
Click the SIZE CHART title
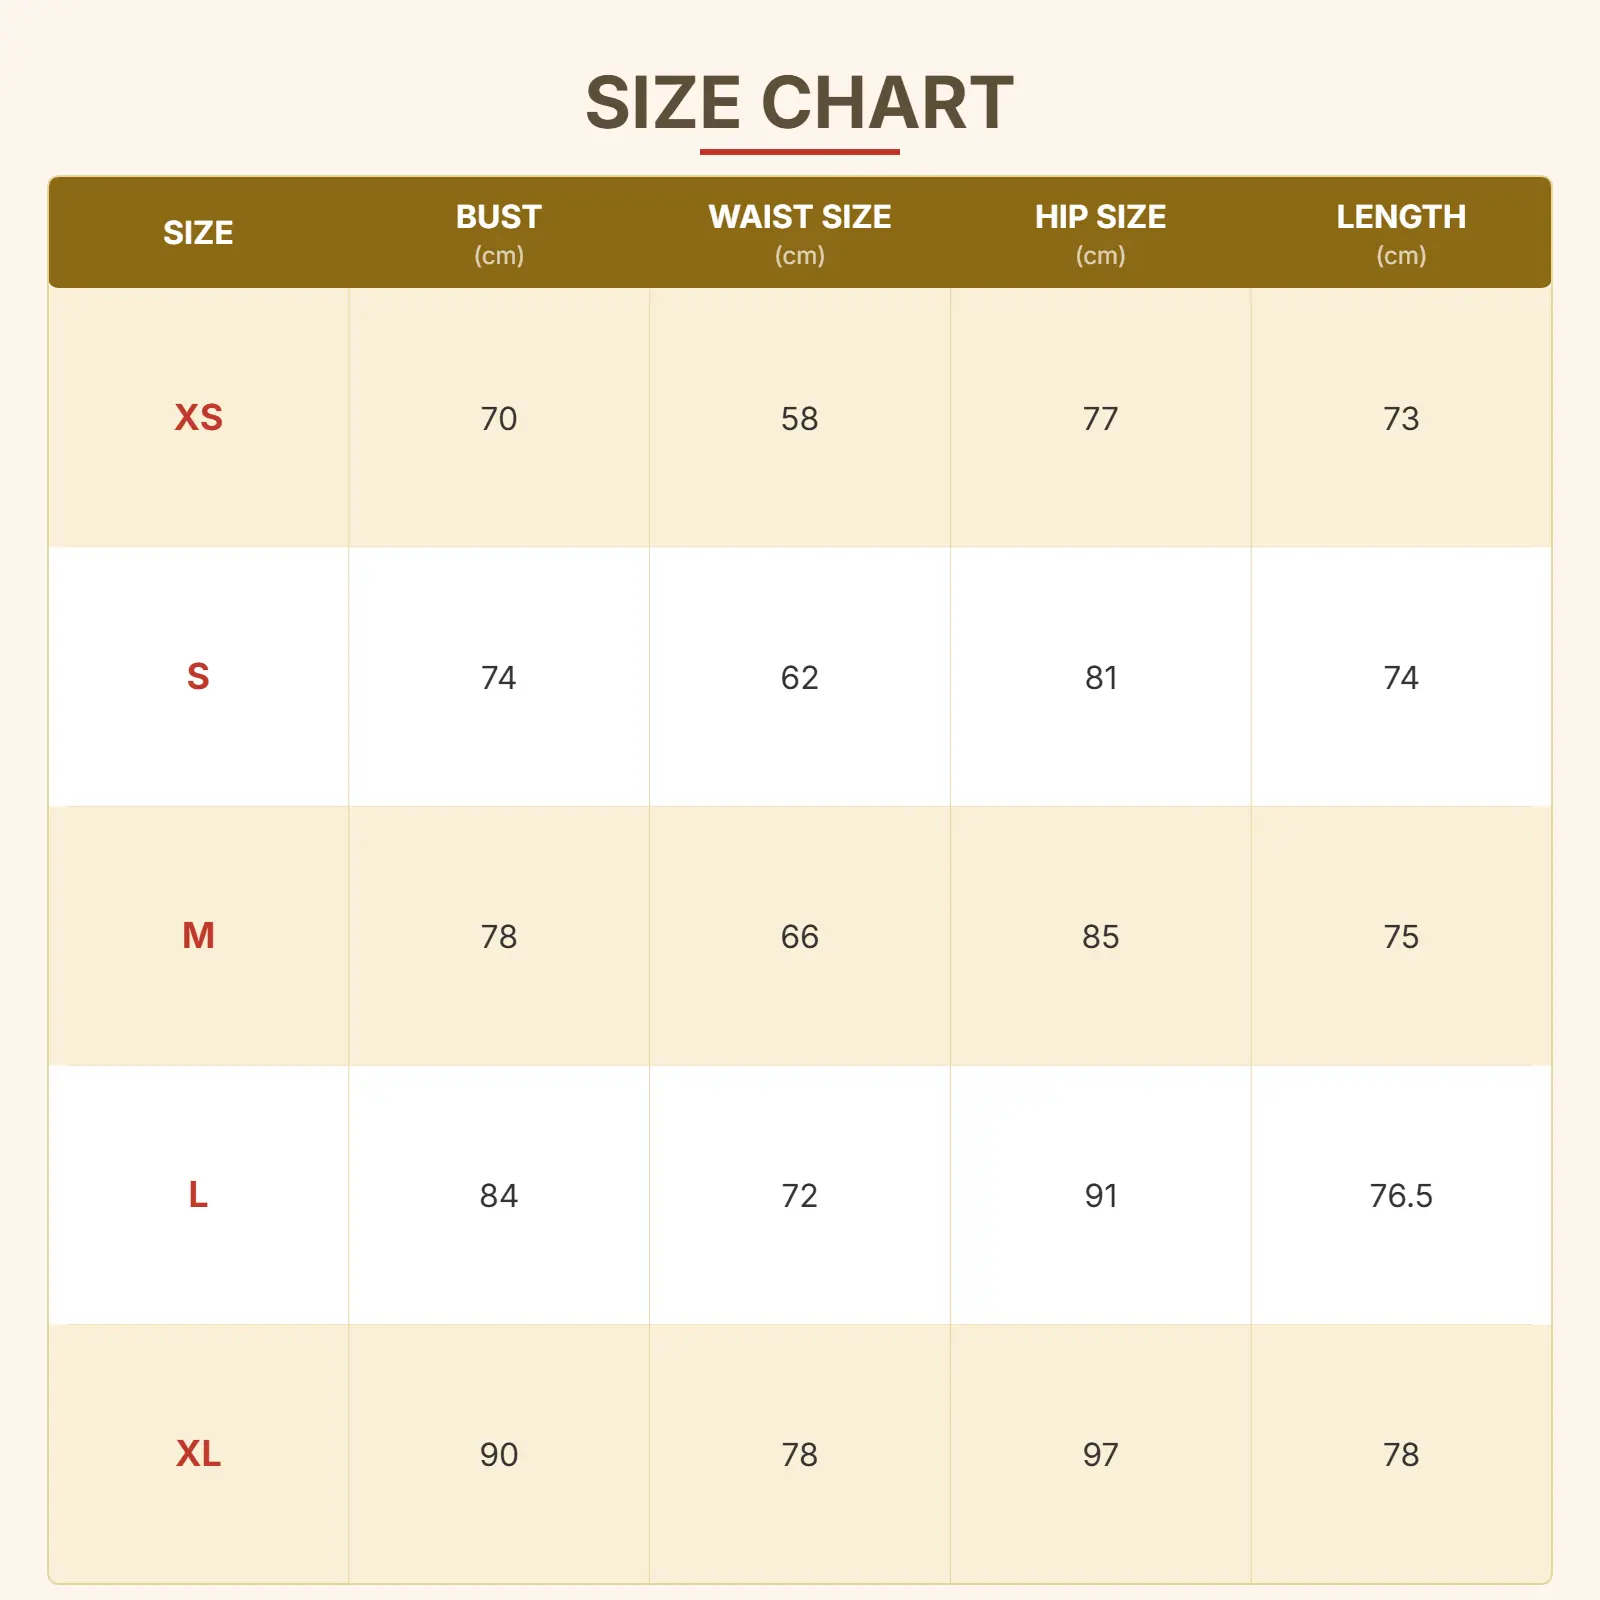click(x=799, y=103)
